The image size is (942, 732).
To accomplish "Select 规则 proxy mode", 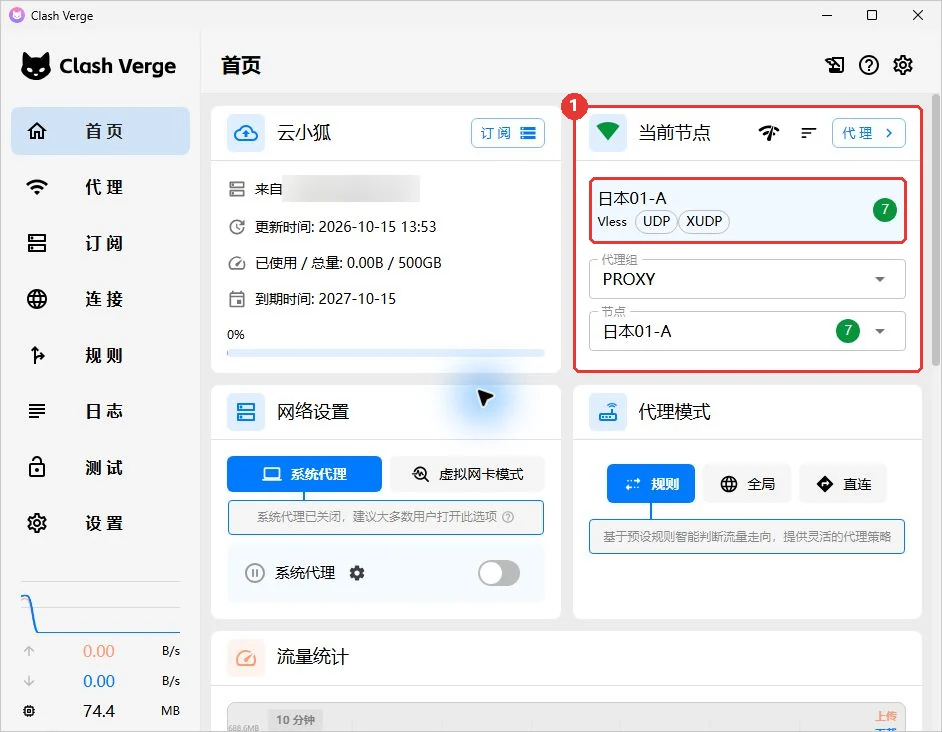I will point(651,484).
